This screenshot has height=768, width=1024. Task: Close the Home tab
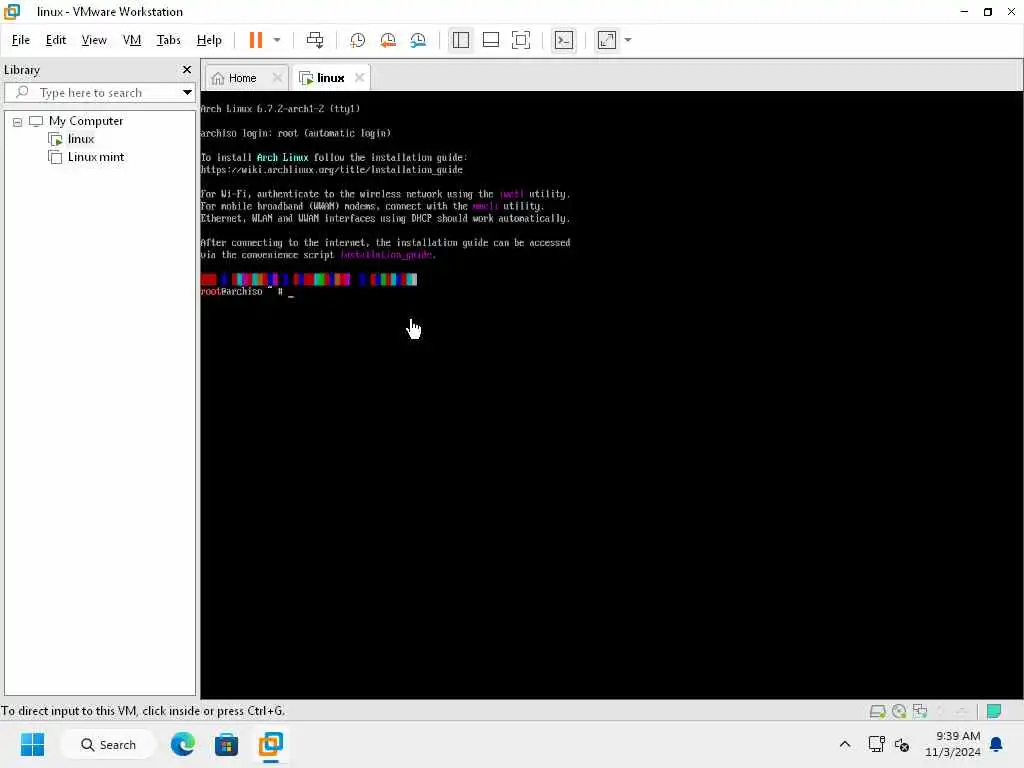(x=277, y=78)
